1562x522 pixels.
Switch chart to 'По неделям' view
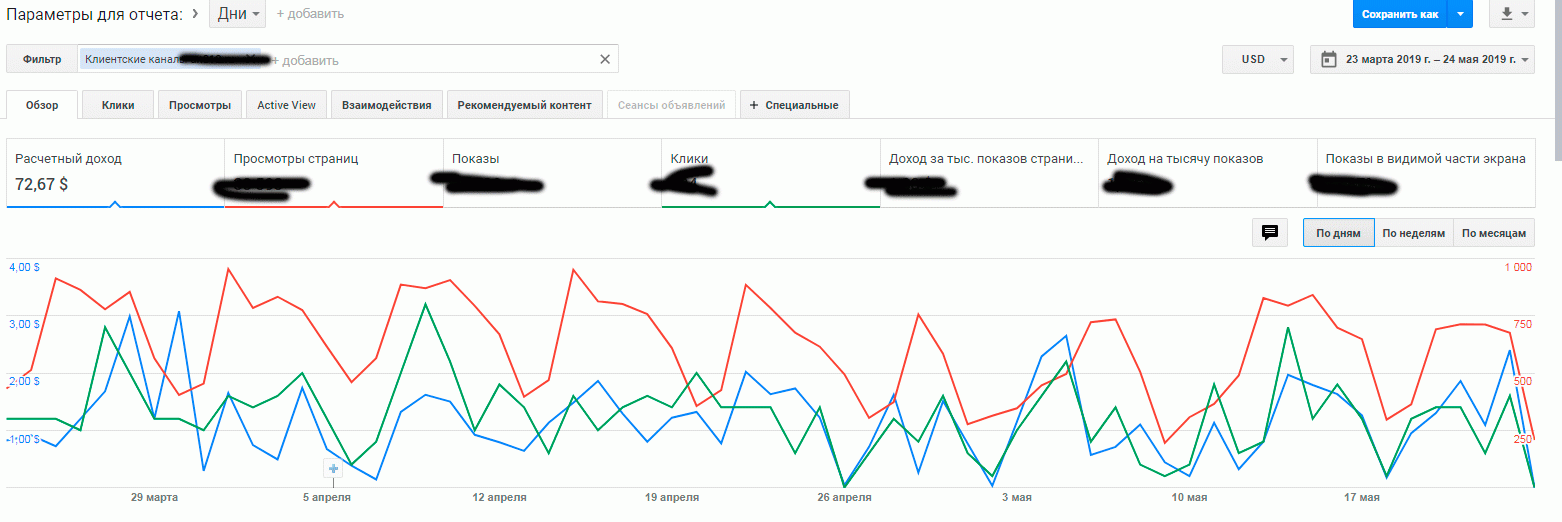coord(1413,233)
